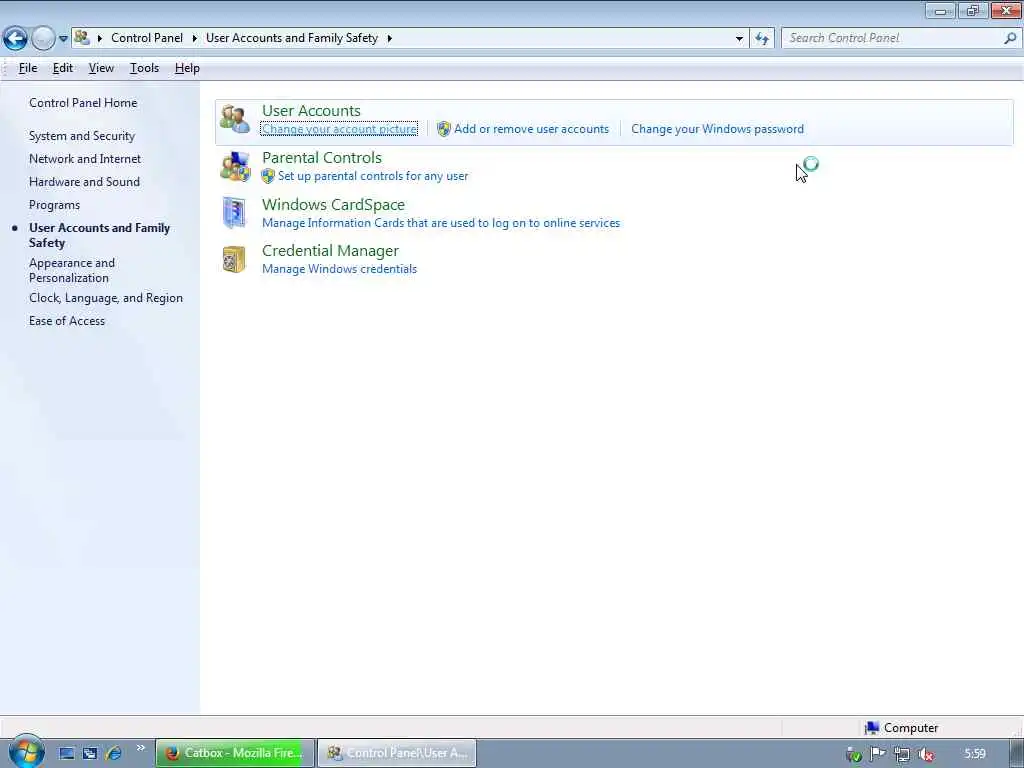Viewport: 1024px width, 768px height.
Task: Minimize the Control Panel window
Action: [940, 10]
